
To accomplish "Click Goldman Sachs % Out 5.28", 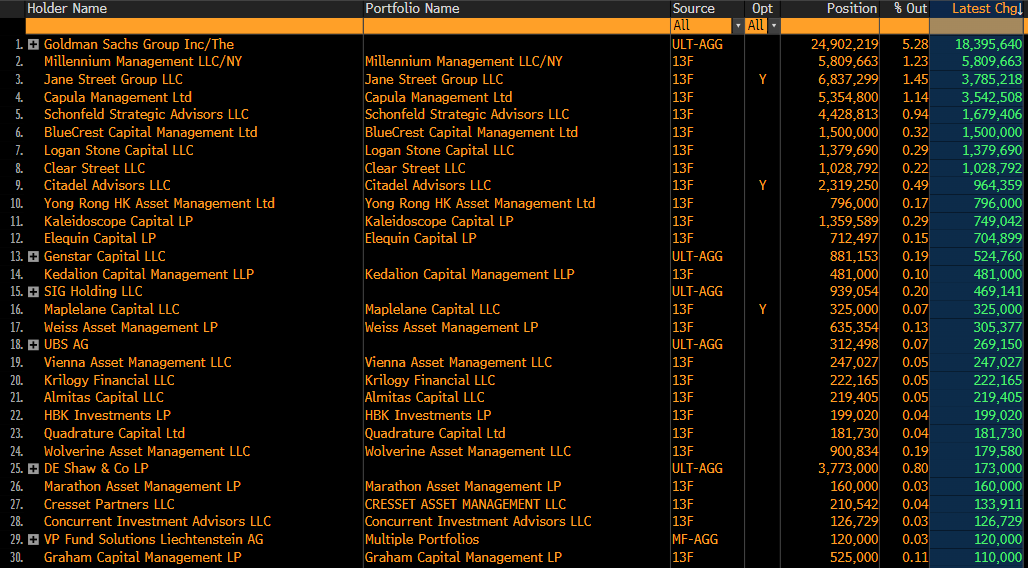I will point(915,45).
